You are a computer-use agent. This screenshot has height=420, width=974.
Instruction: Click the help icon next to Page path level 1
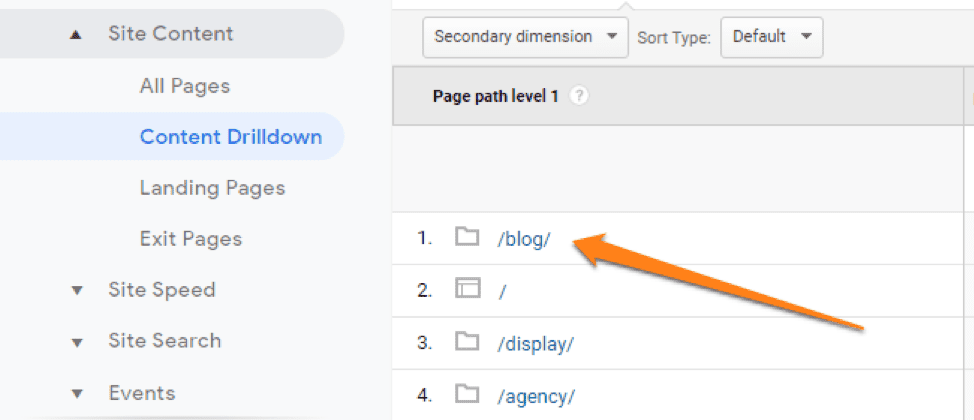(578, 96)
